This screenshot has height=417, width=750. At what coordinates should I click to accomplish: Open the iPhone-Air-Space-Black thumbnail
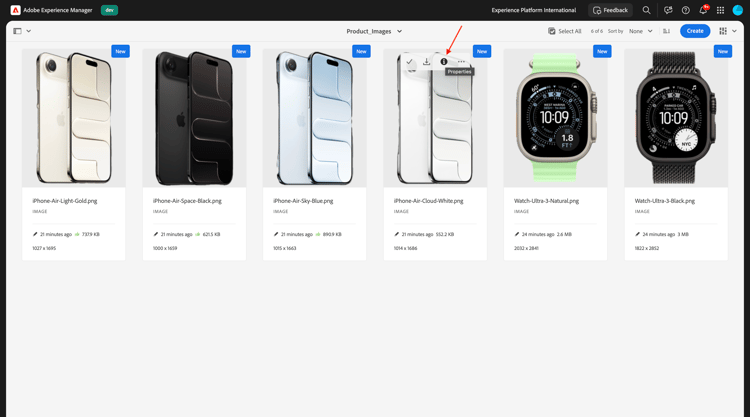tap(194, 118)
